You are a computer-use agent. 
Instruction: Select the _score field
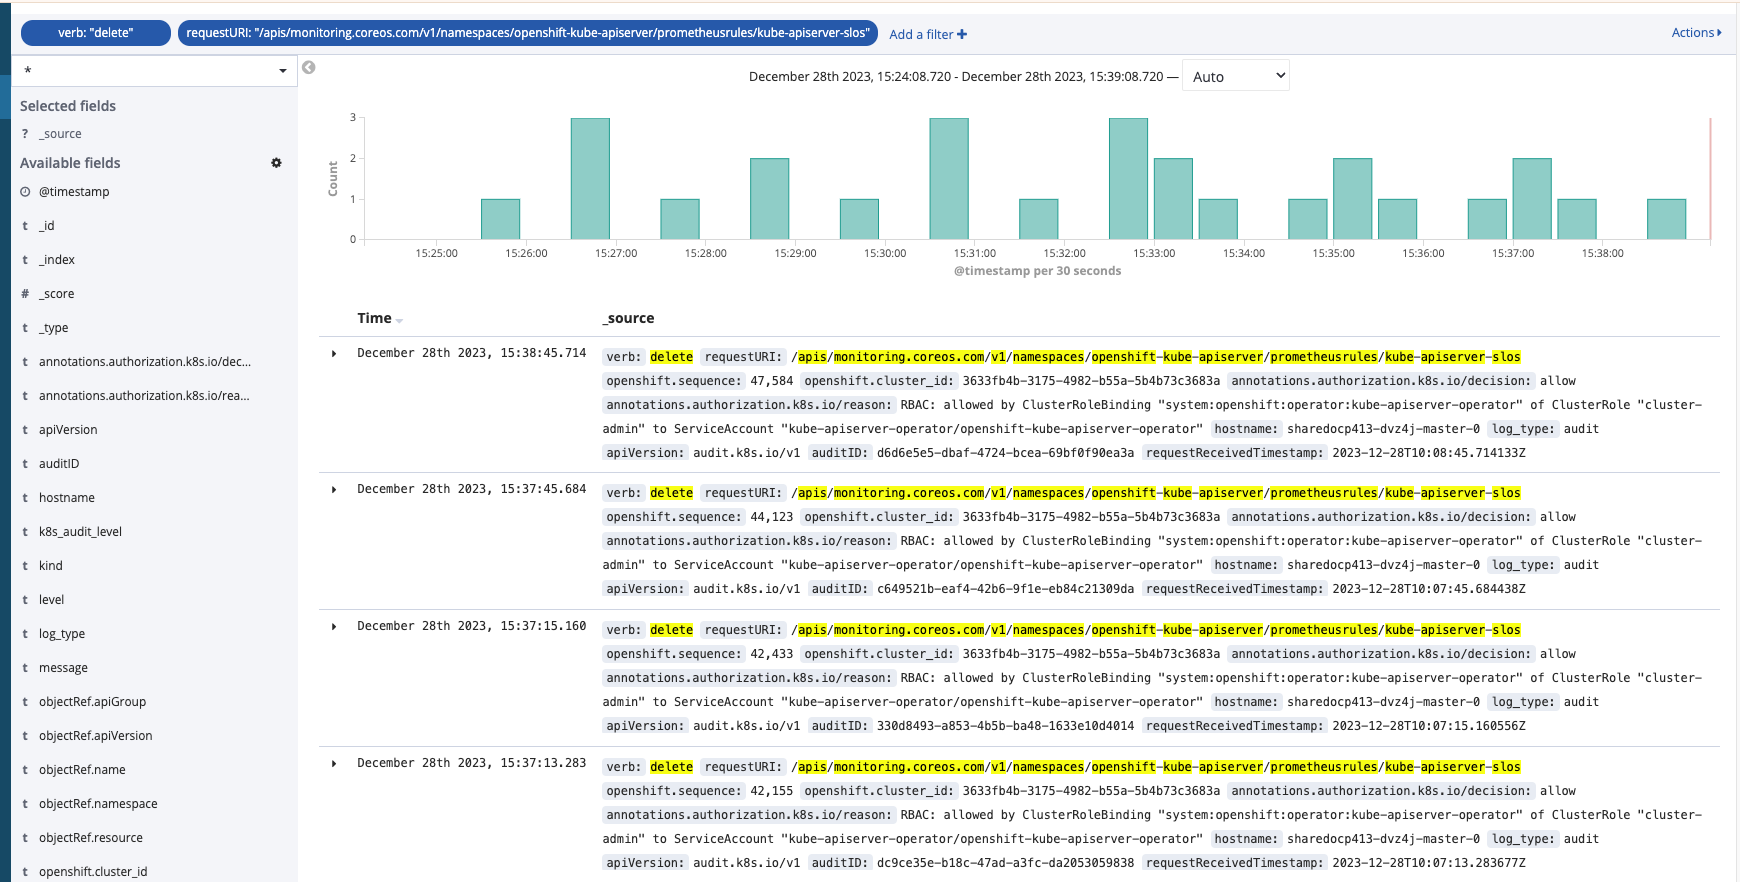pyautogui.click(x=56, y=294)
